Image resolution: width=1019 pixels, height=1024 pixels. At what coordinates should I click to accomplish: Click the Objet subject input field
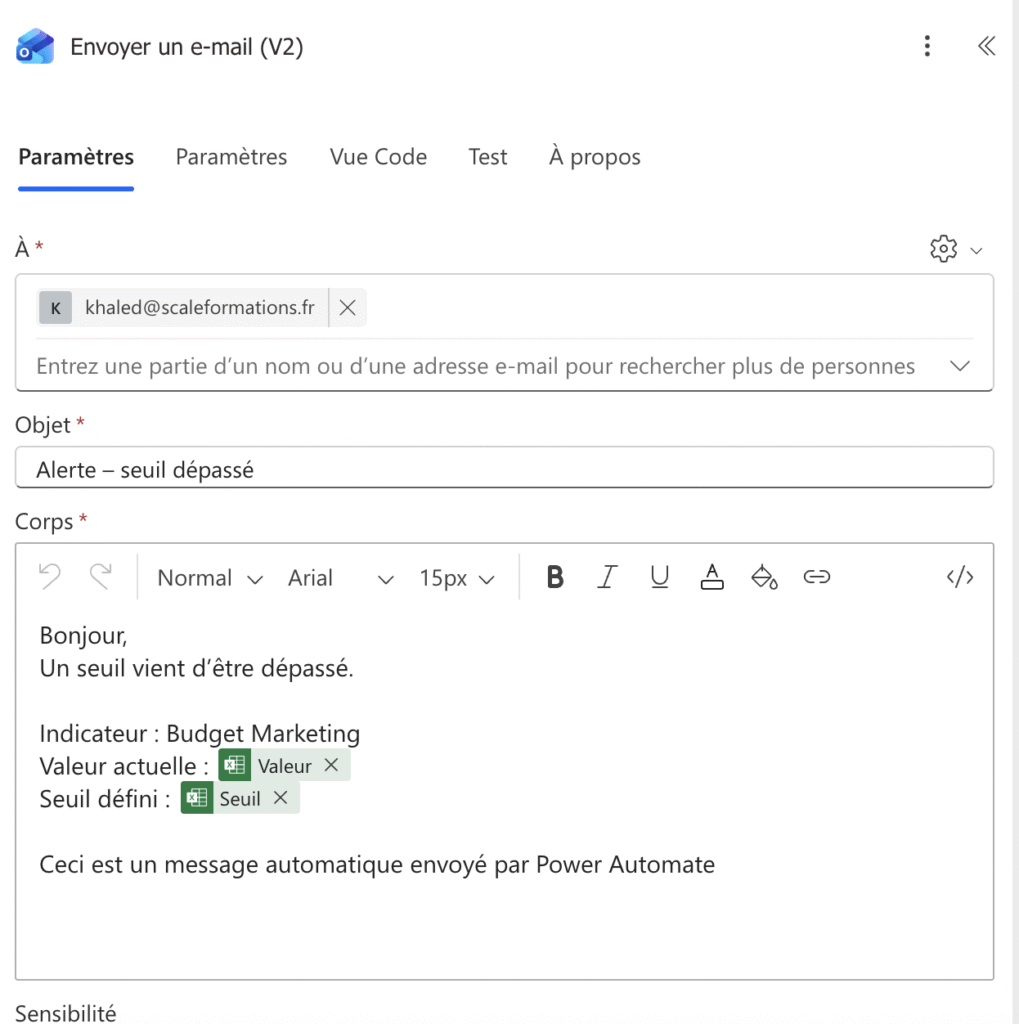[x=504, y=469]
